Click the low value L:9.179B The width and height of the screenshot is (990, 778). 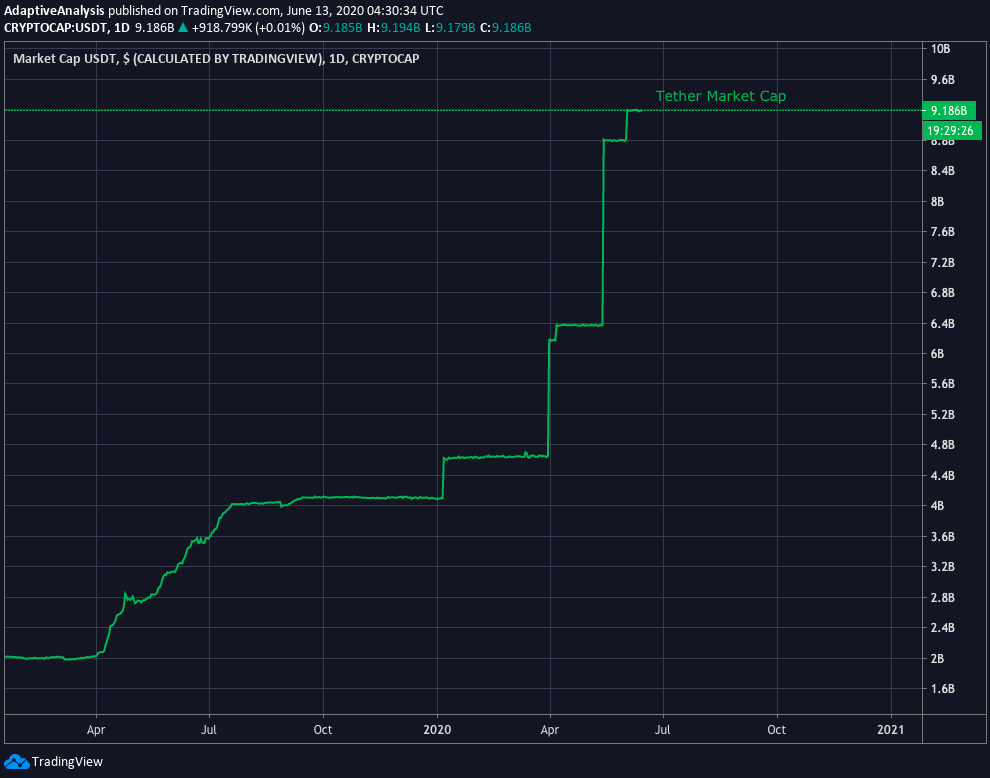coord(450,28)
